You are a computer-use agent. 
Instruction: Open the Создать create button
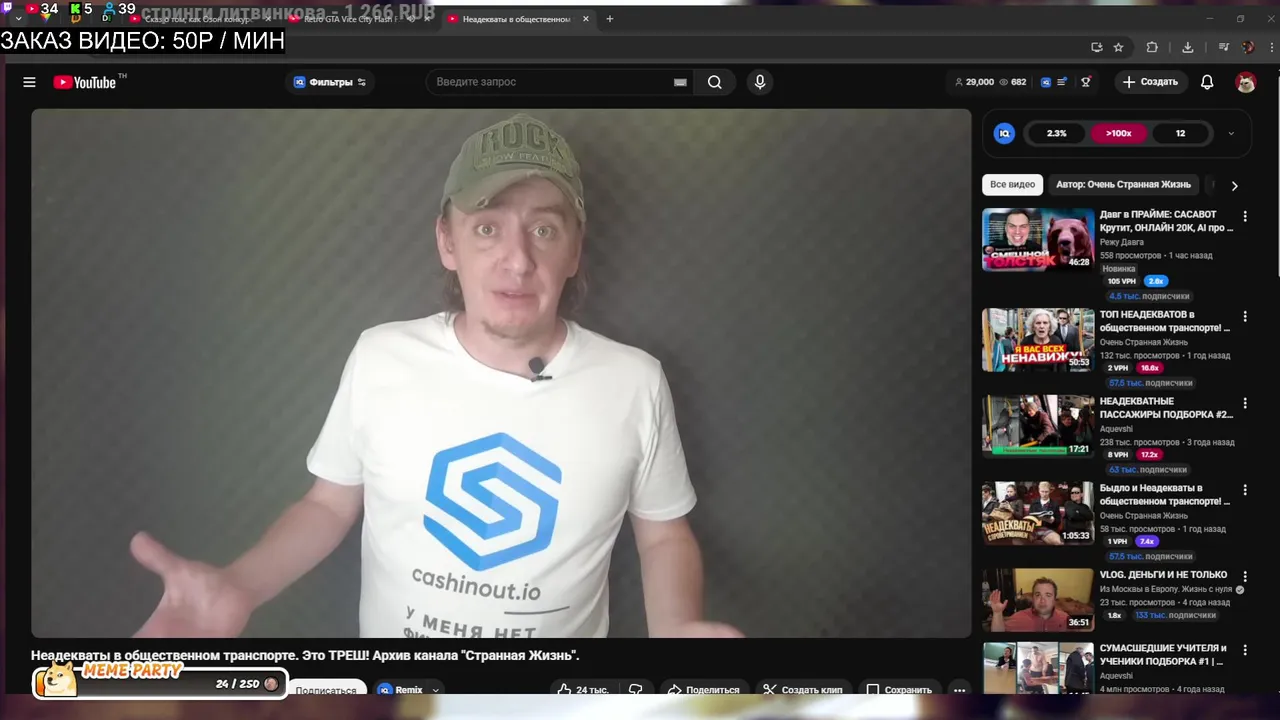[1150, 82]
